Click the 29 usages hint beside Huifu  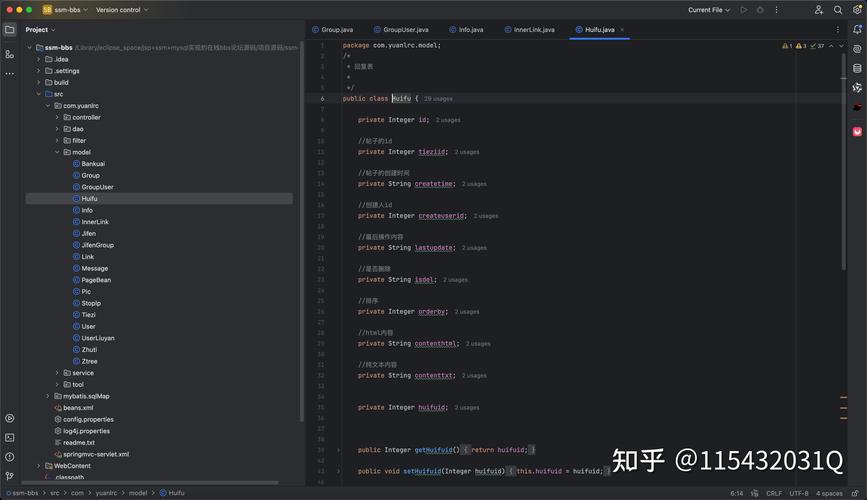point(438,99)
